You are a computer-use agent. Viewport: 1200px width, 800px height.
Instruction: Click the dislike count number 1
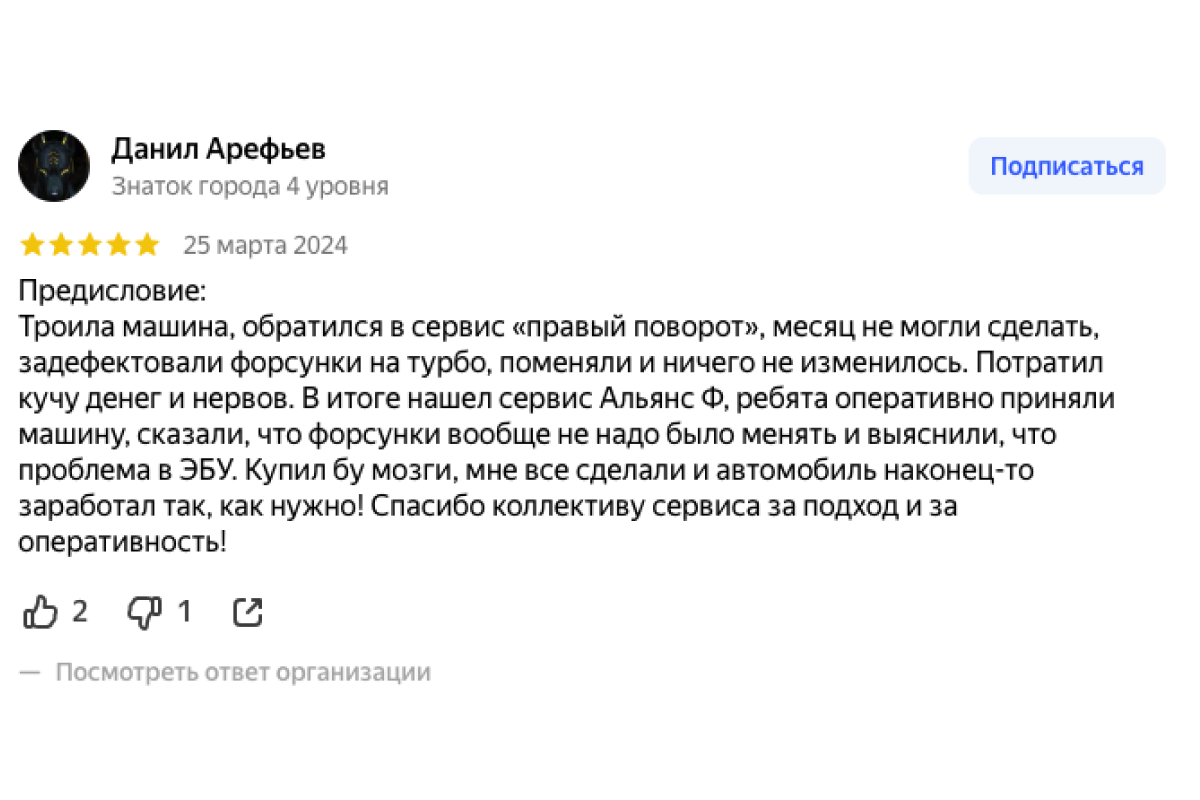[x=184, y=612]
